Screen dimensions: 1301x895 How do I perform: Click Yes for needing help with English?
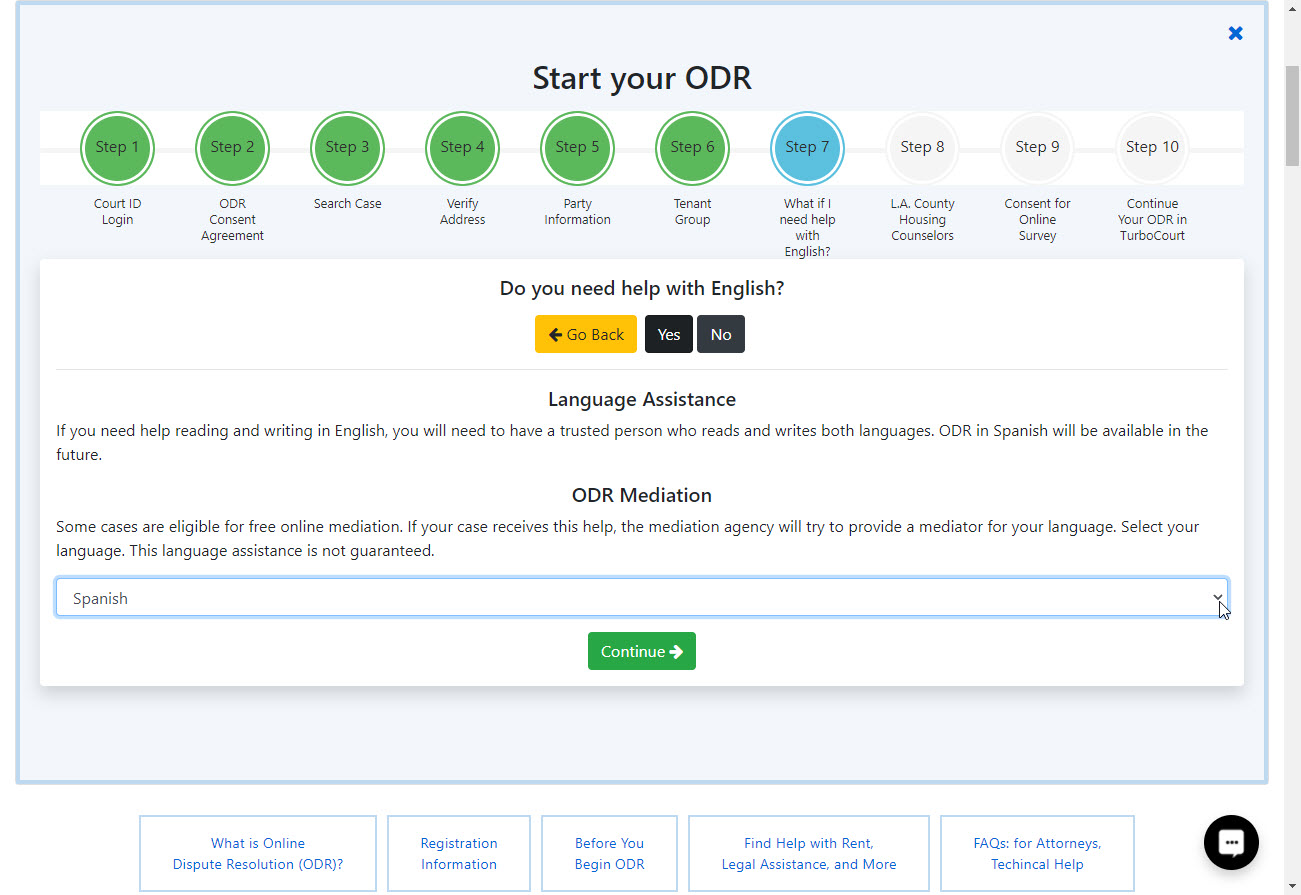(x=668, y=333)
